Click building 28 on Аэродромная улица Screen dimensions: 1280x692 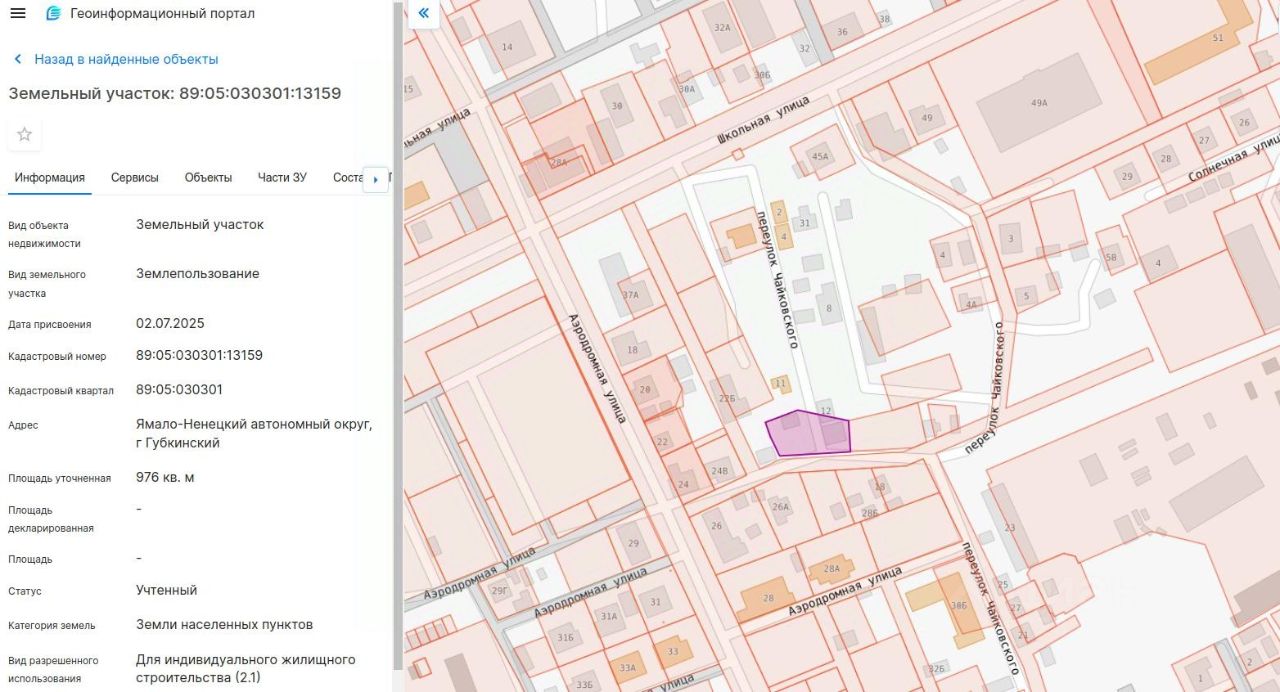(x=768, y=598)
